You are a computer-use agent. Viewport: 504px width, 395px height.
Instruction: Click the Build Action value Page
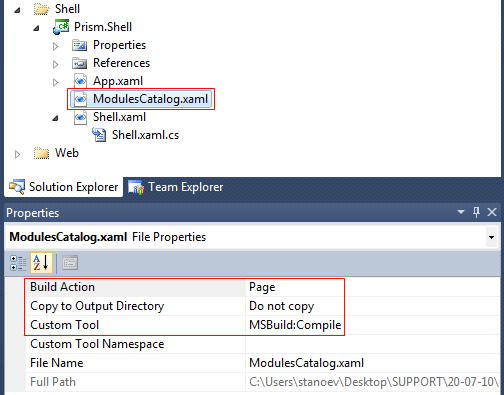point(262,287)
